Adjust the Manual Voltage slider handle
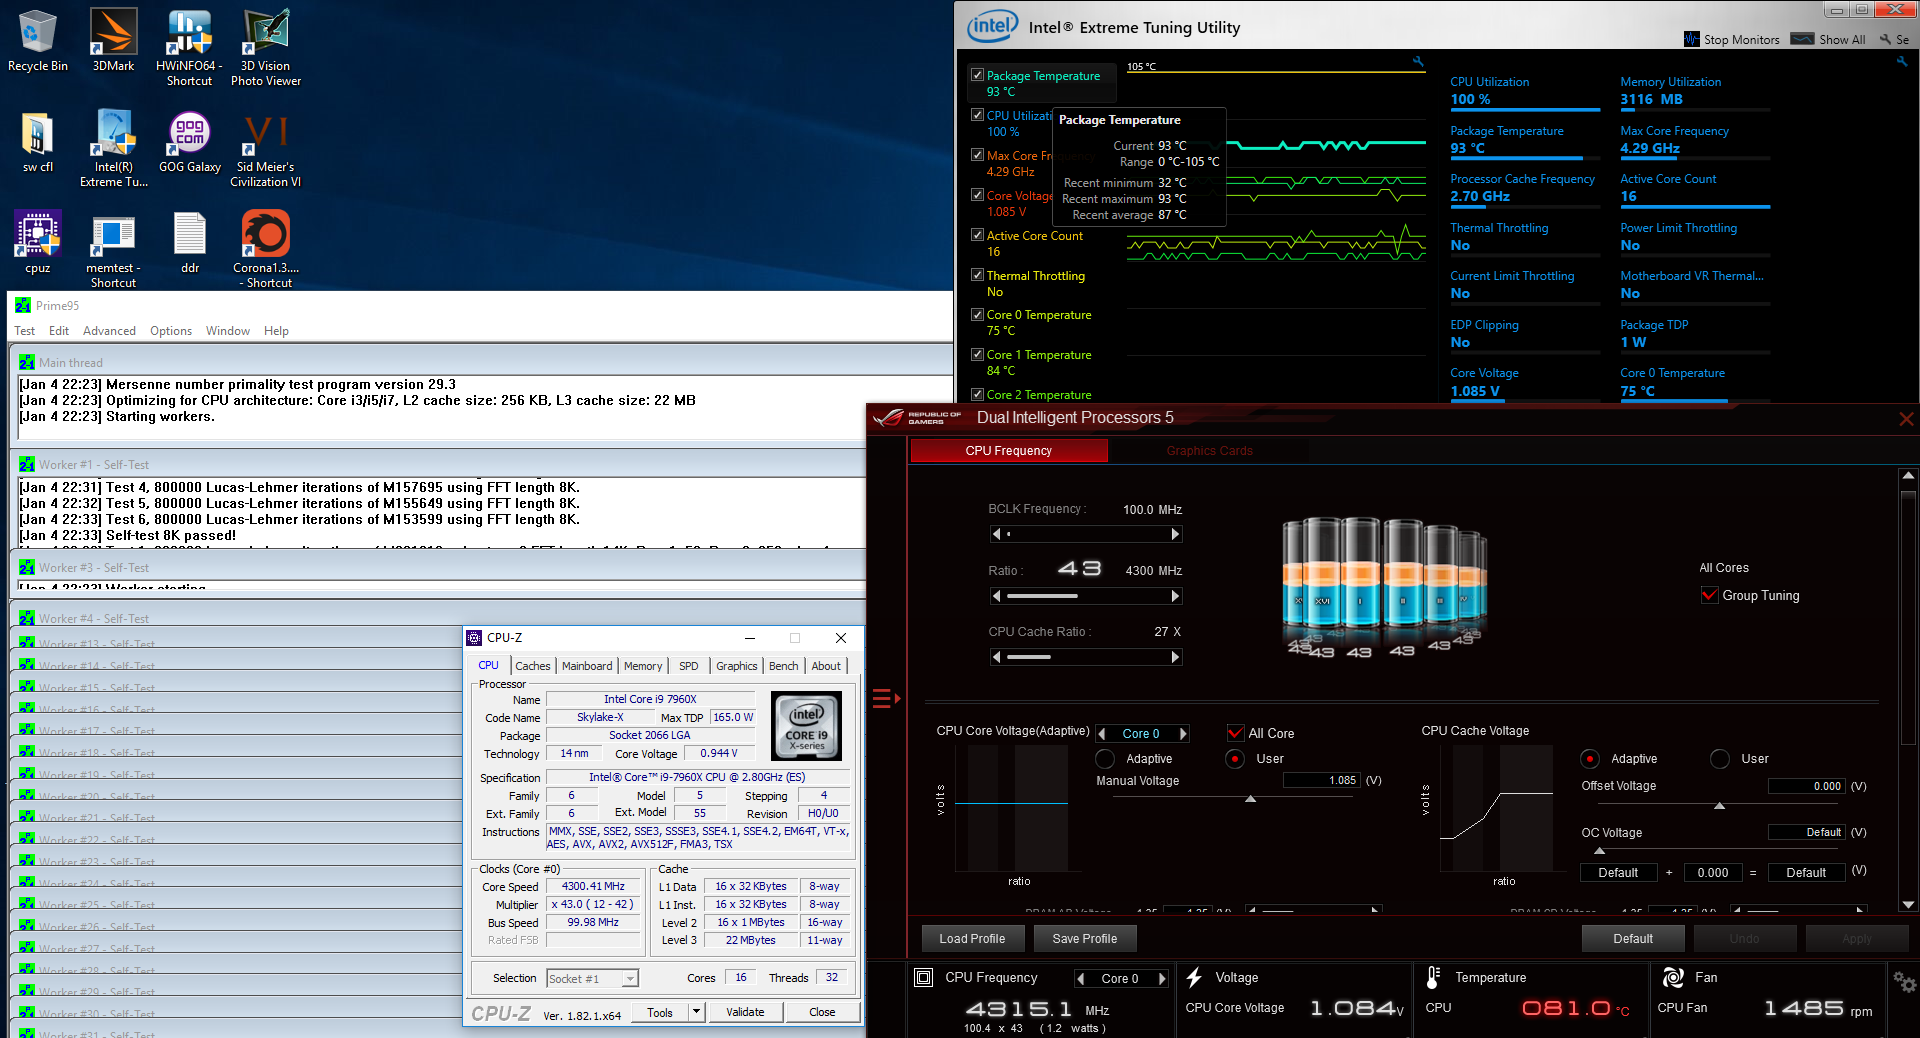Image resolution: width=1920 pixels, height=1038 pixels. [x=1250, y=799]
